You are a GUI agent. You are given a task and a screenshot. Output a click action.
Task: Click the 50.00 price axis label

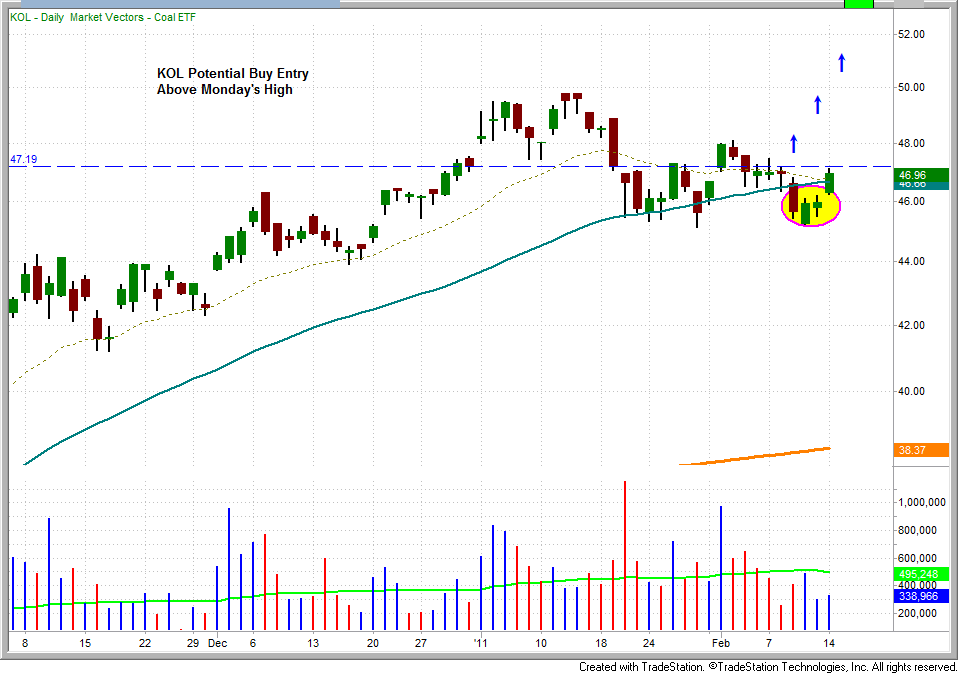(x=911, y=87)
